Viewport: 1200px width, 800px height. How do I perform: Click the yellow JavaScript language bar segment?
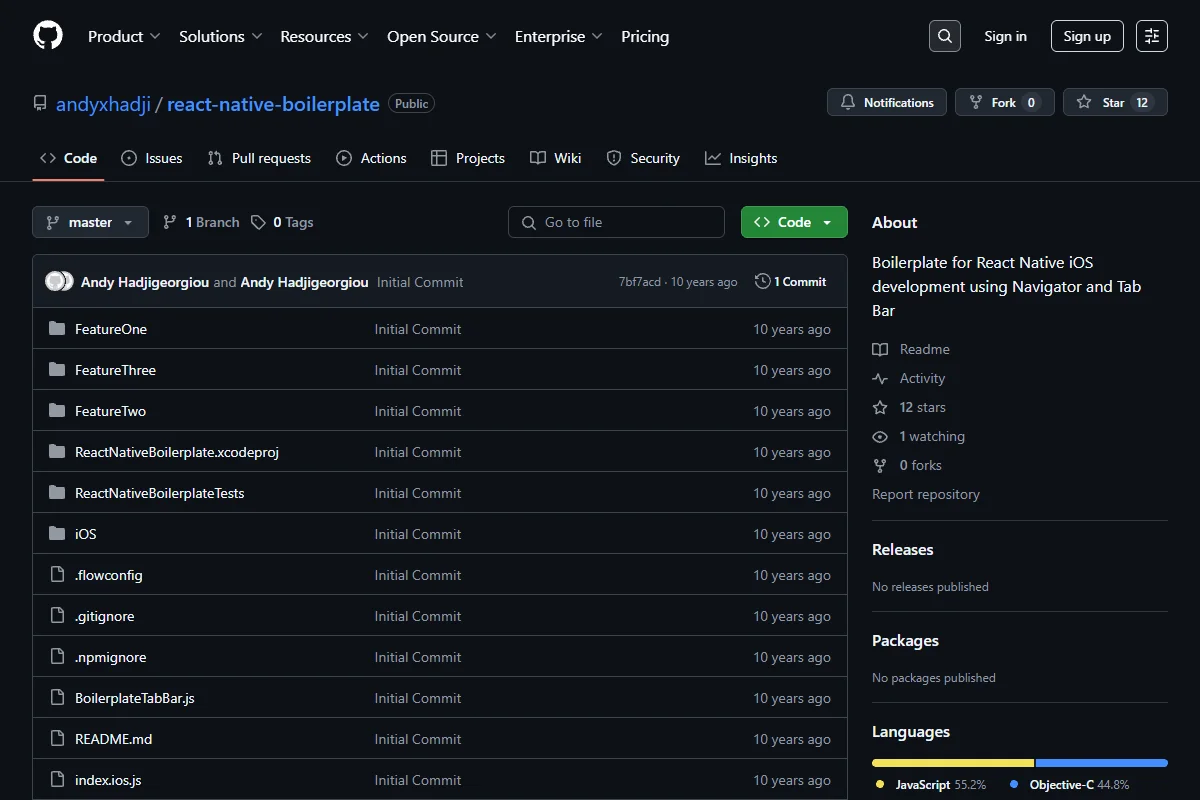tap(953, 762)
